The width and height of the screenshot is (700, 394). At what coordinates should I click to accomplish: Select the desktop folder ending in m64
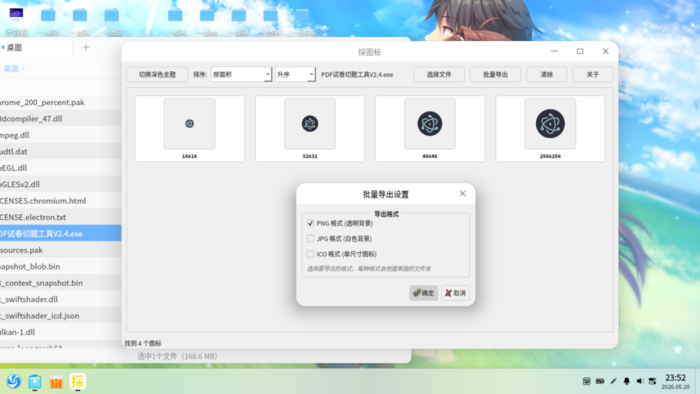(302, 21)
